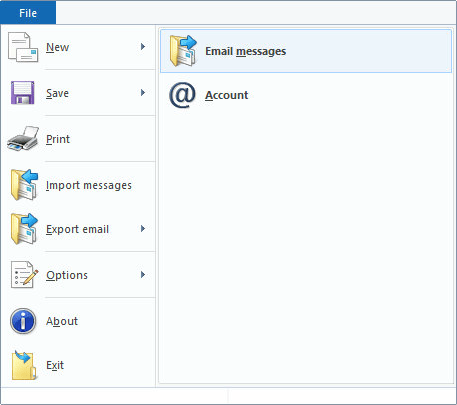457x405 pixels.
Task: Select About in the File menu
Action: [x=62, y=321]
